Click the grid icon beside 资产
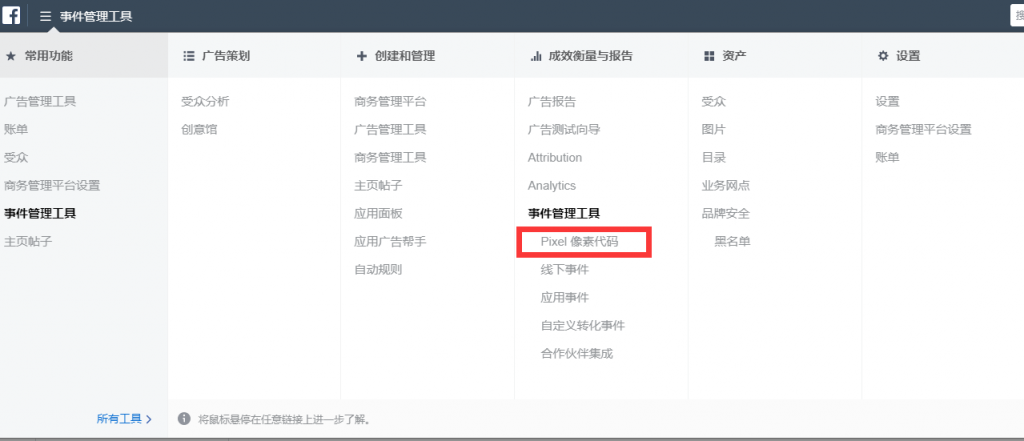 coord(709,56)
